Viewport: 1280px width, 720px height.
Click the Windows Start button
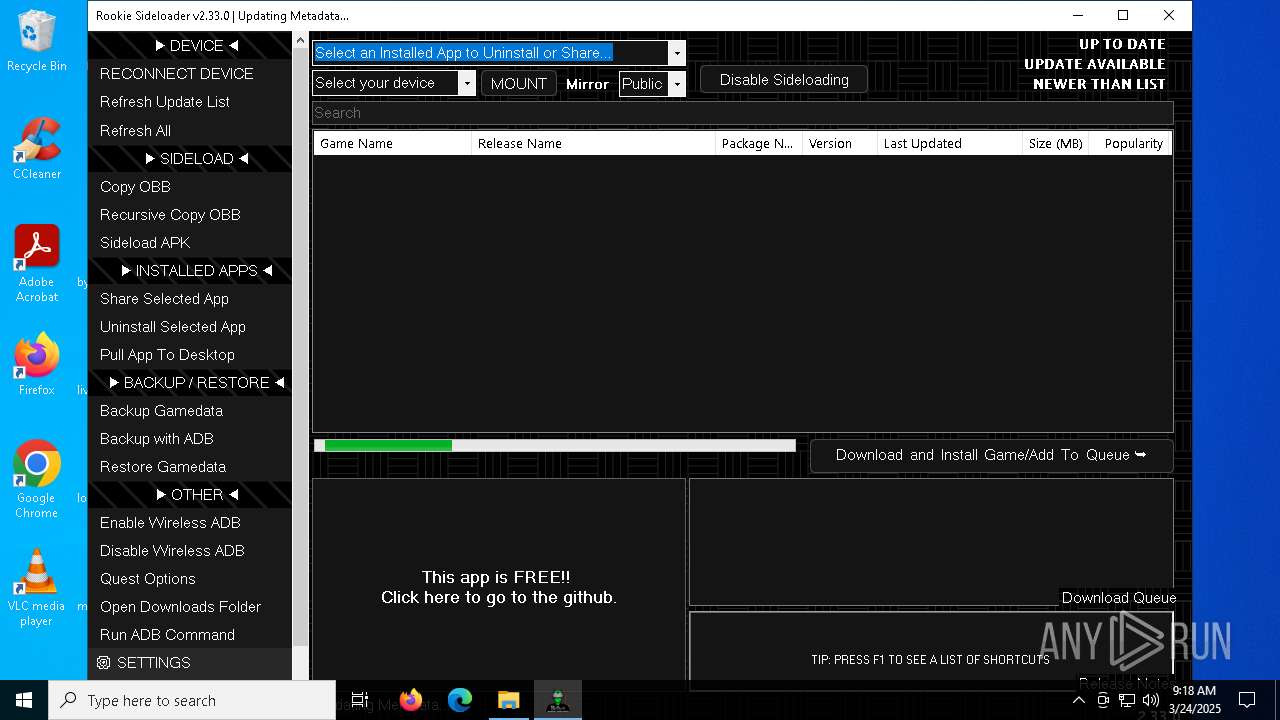(x=24, y=700)
